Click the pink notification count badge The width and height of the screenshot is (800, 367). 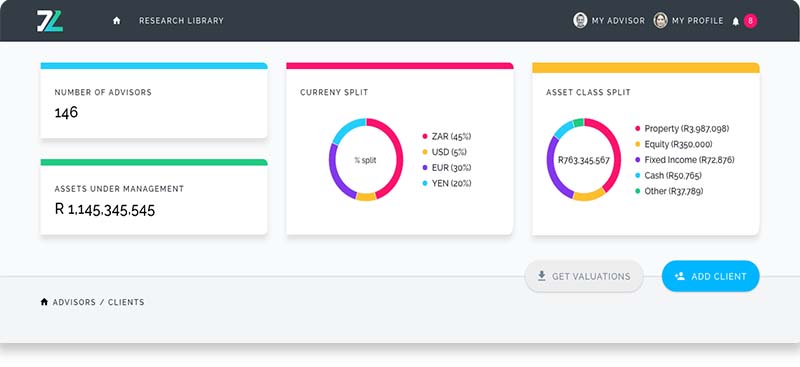point(751,21)
